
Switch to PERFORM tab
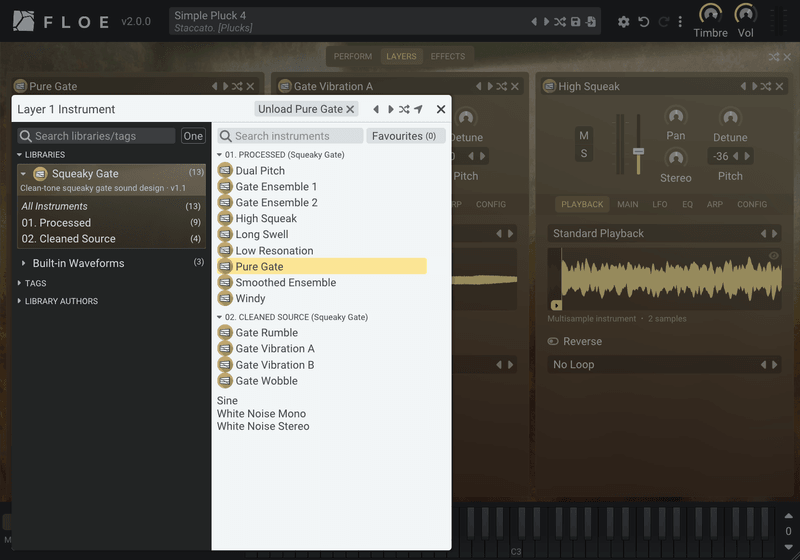click(353, 56)
